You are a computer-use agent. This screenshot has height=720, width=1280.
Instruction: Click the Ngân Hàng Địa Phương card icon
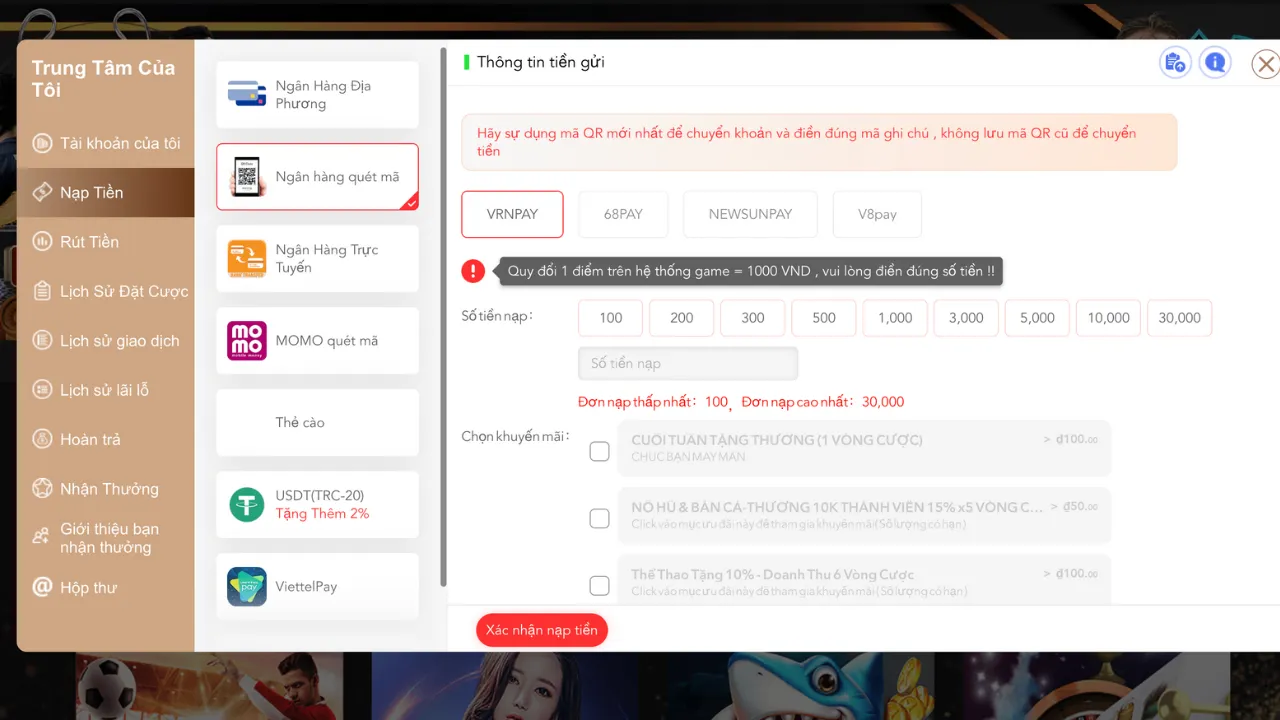(x=246, y=94)
